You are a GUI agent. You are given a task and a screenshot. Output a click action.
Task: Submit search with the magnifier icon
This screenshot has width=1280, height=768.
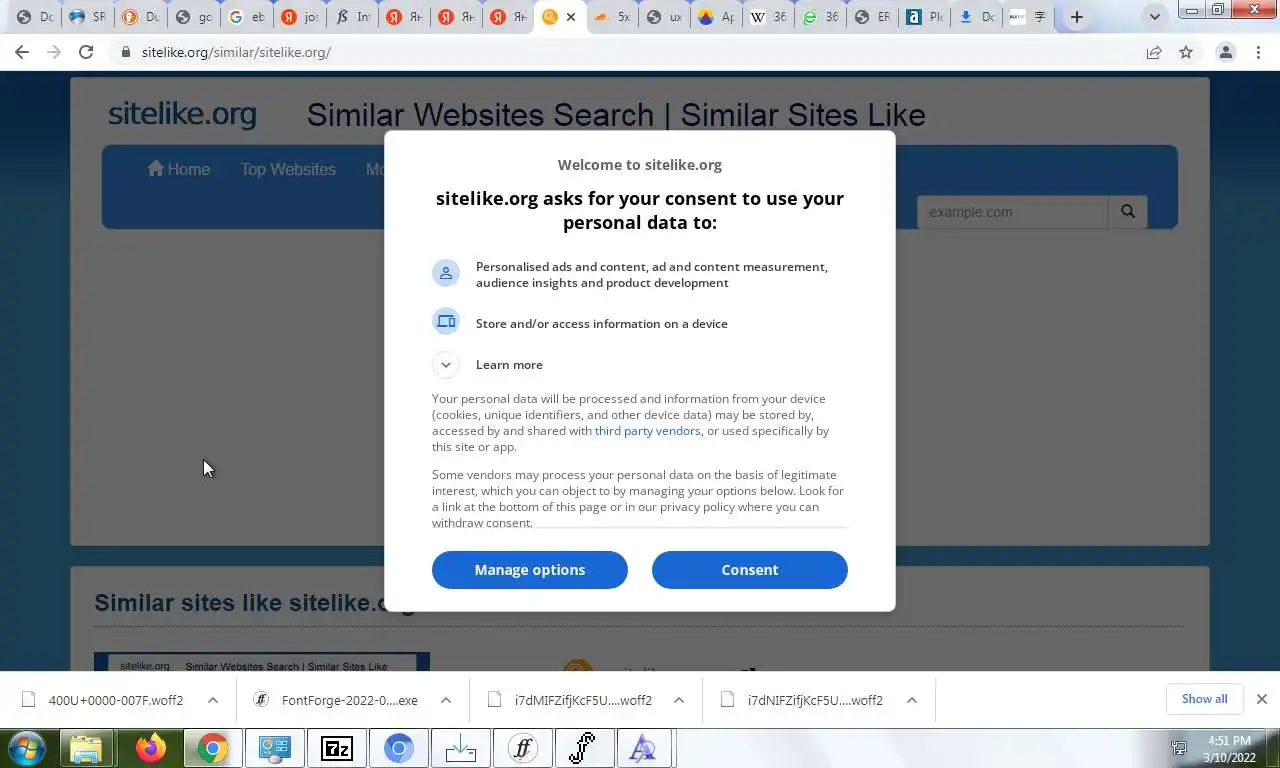[x=1128, y=211]
